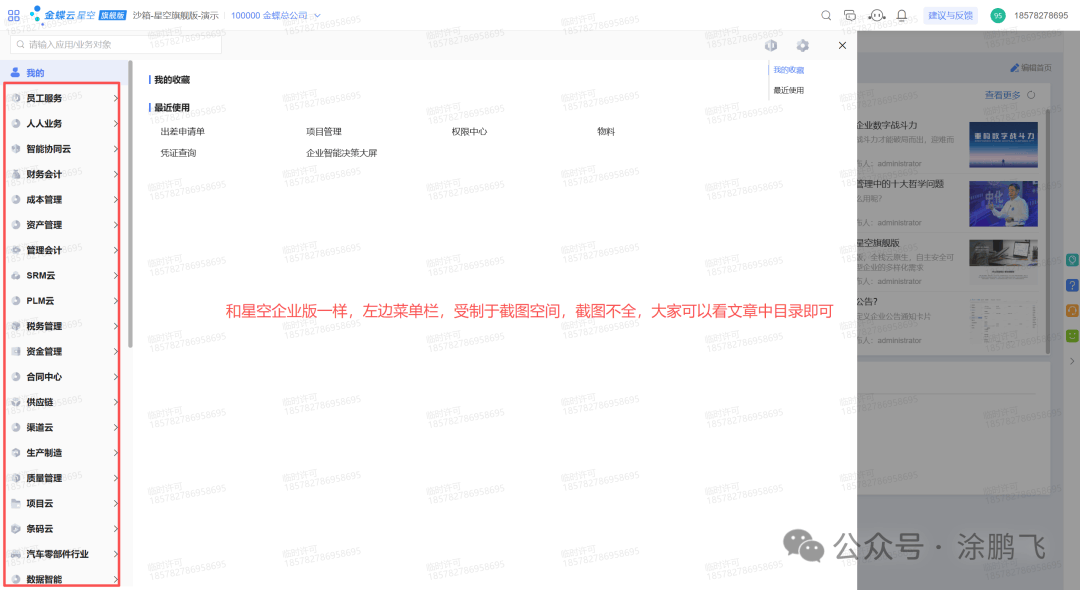Open the customer service robot icon

pyautogui.click(x=877, y=15)
